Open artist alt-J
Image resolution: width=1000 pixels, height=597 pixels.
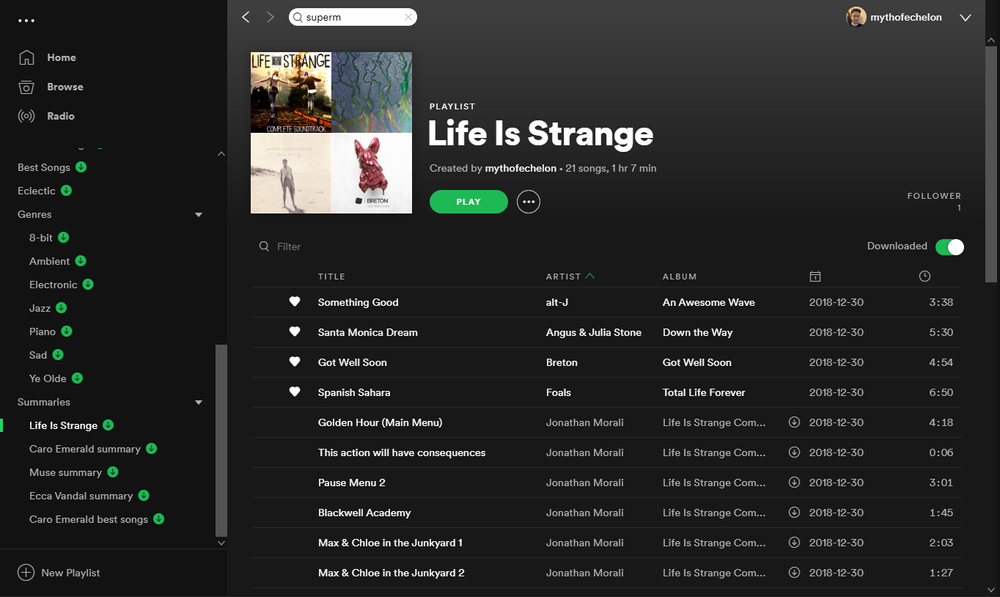(557, 302)
